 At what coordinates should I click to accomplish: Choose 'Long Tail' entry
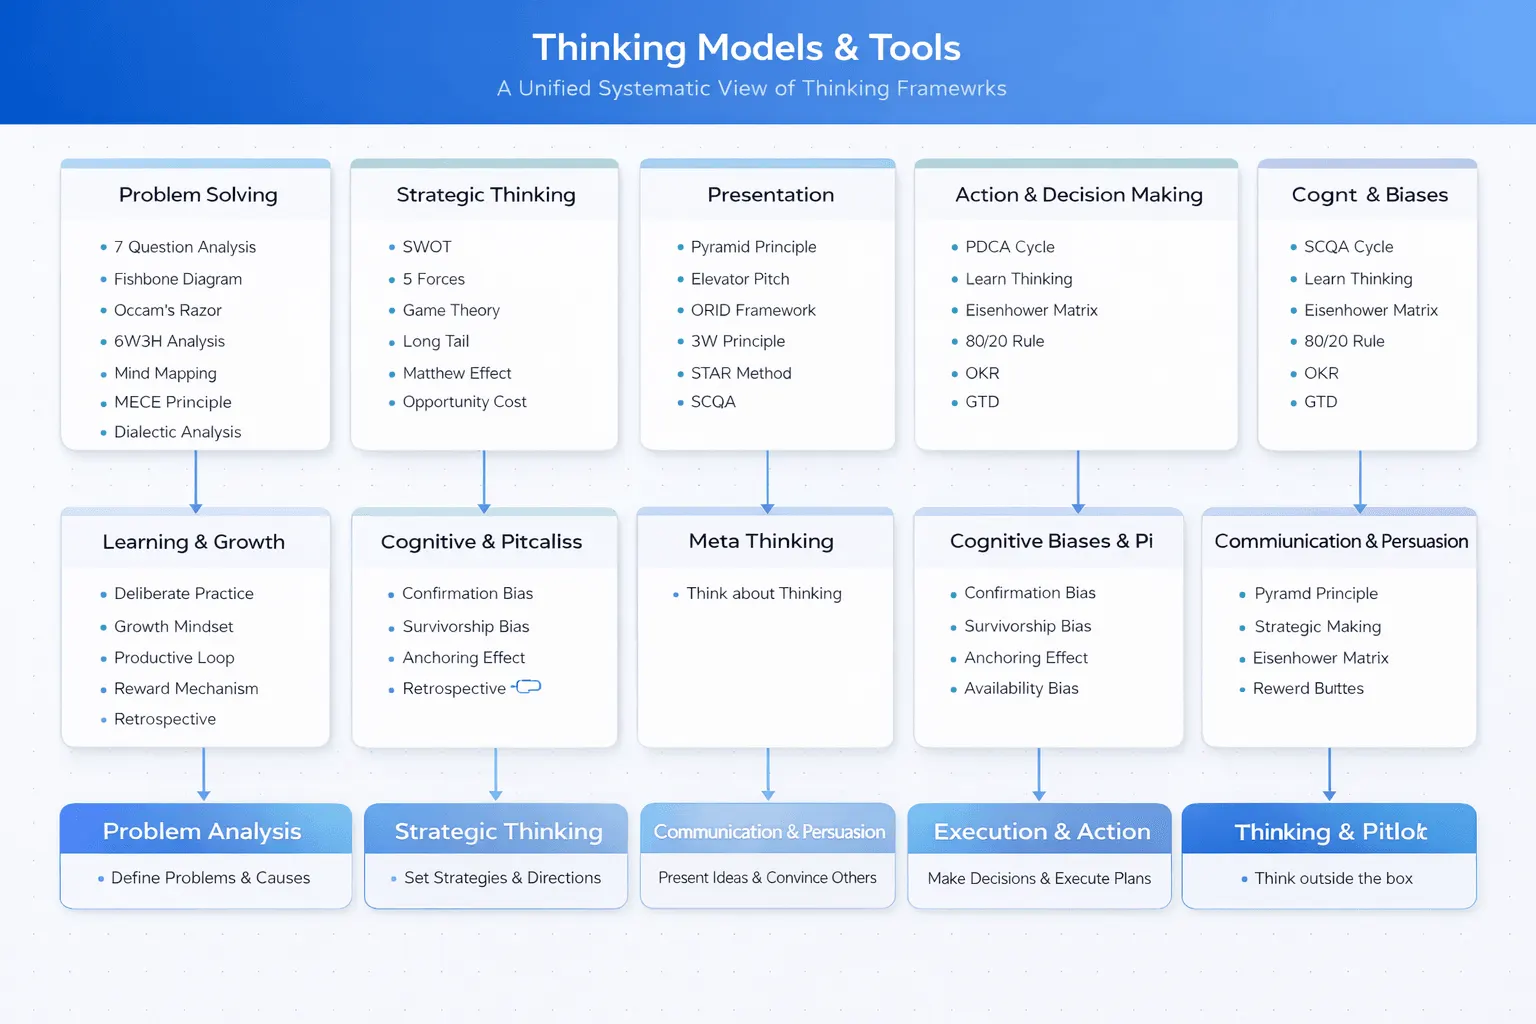(x=436, y=341)
